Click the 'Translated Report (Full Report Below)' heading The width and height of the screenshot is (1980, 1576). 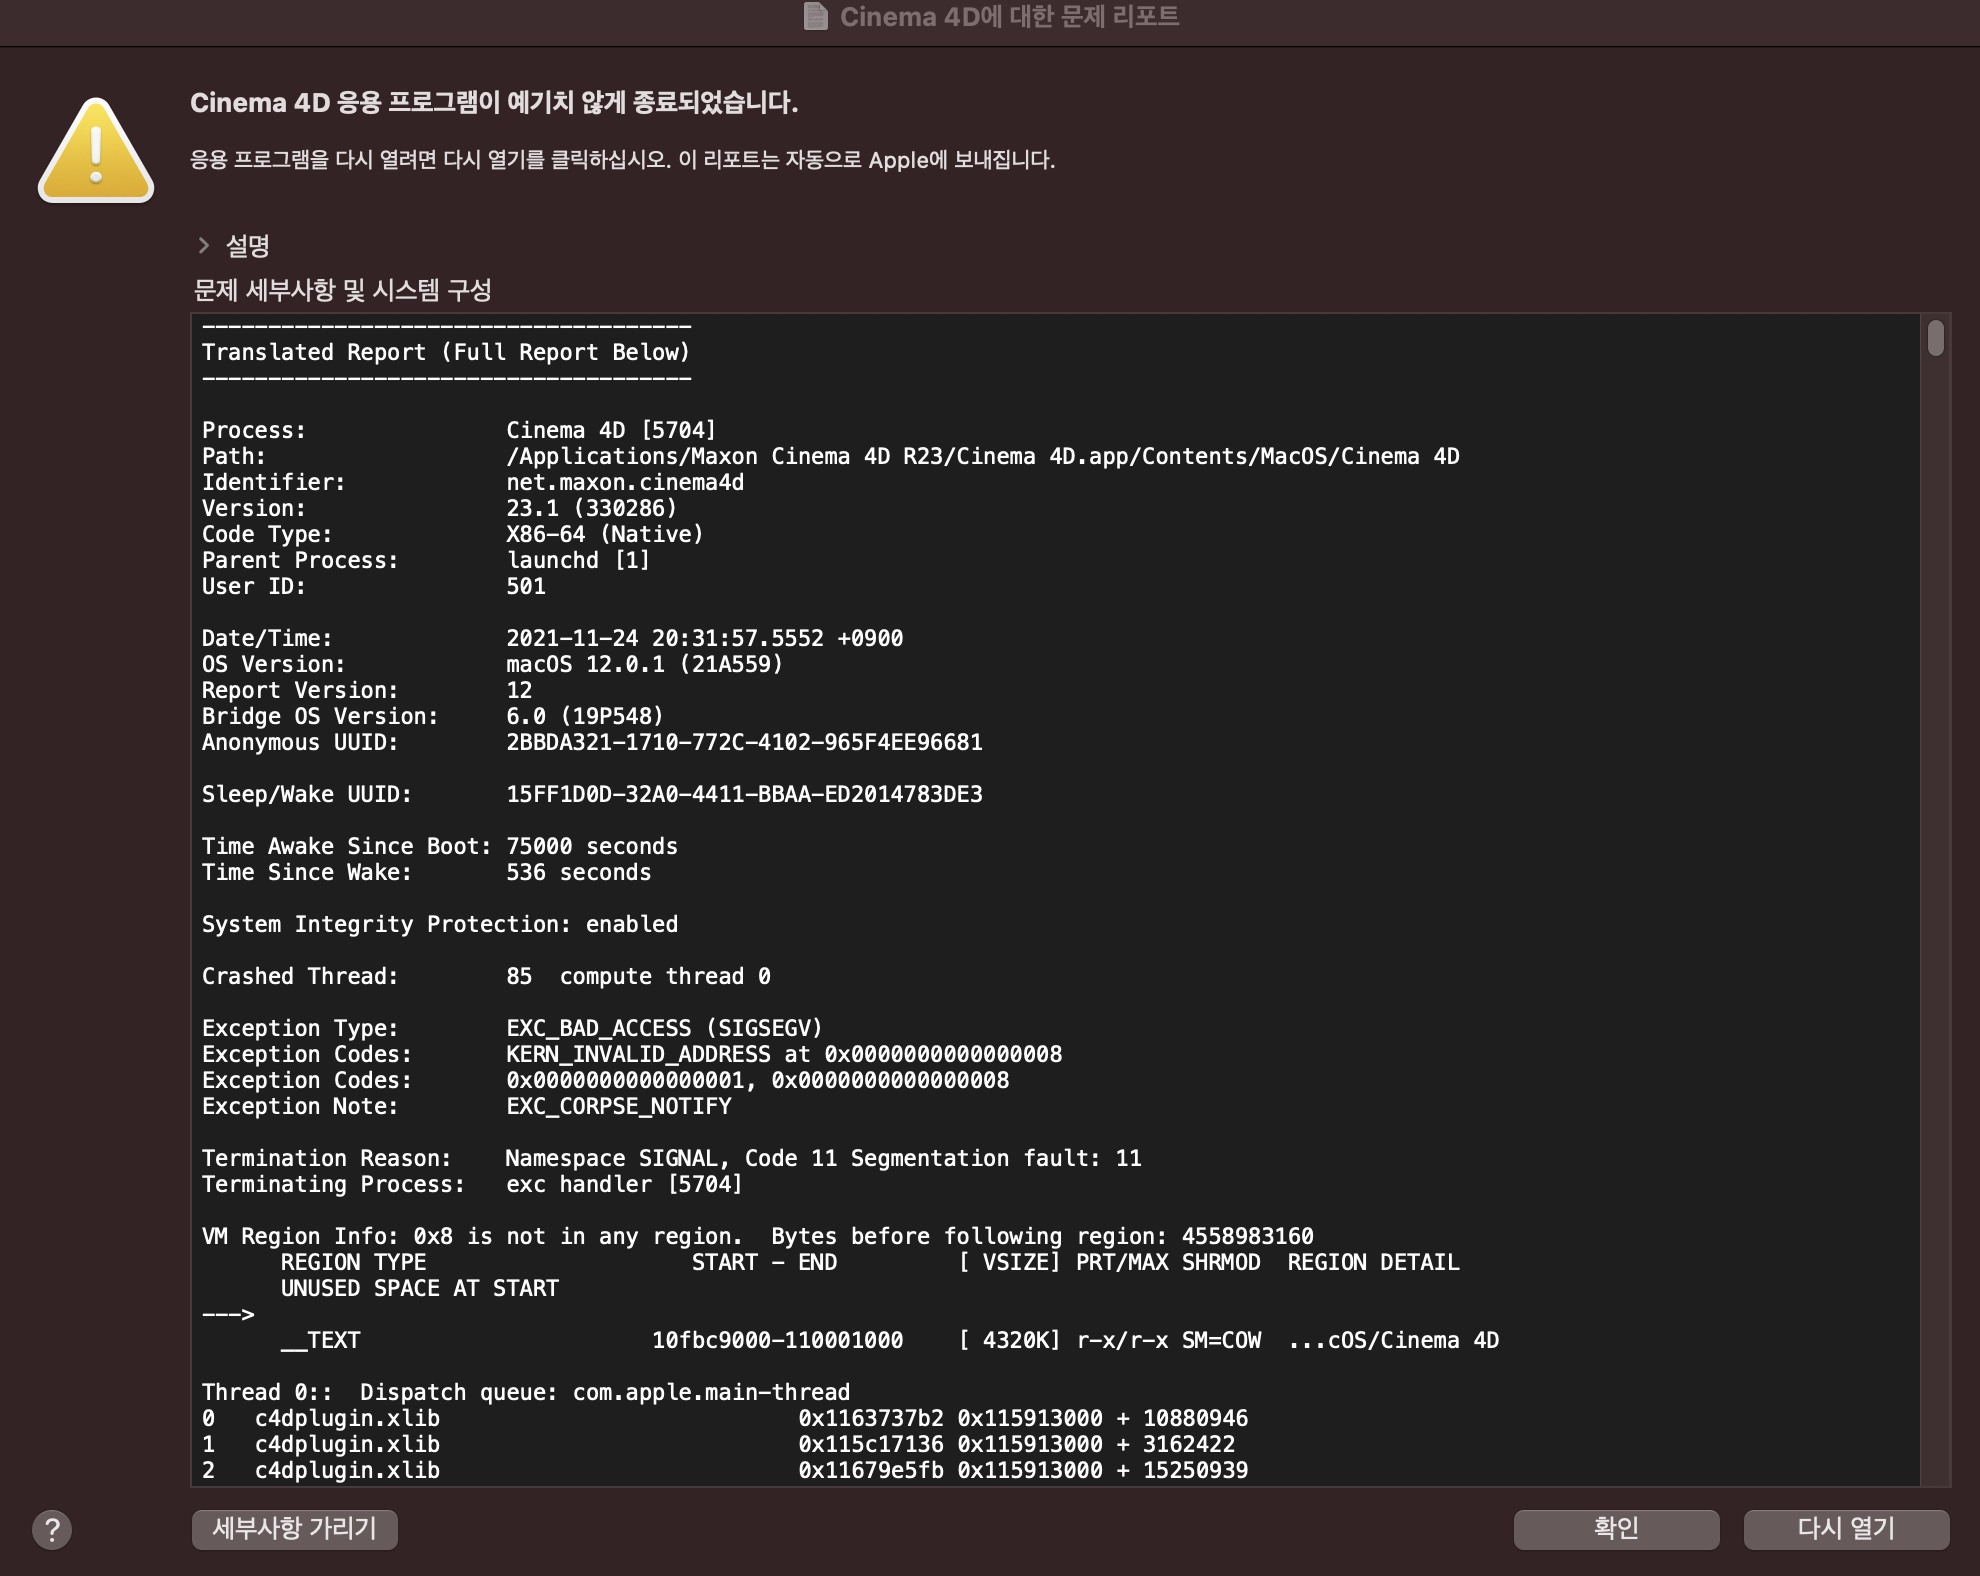(x=446, y=352)
